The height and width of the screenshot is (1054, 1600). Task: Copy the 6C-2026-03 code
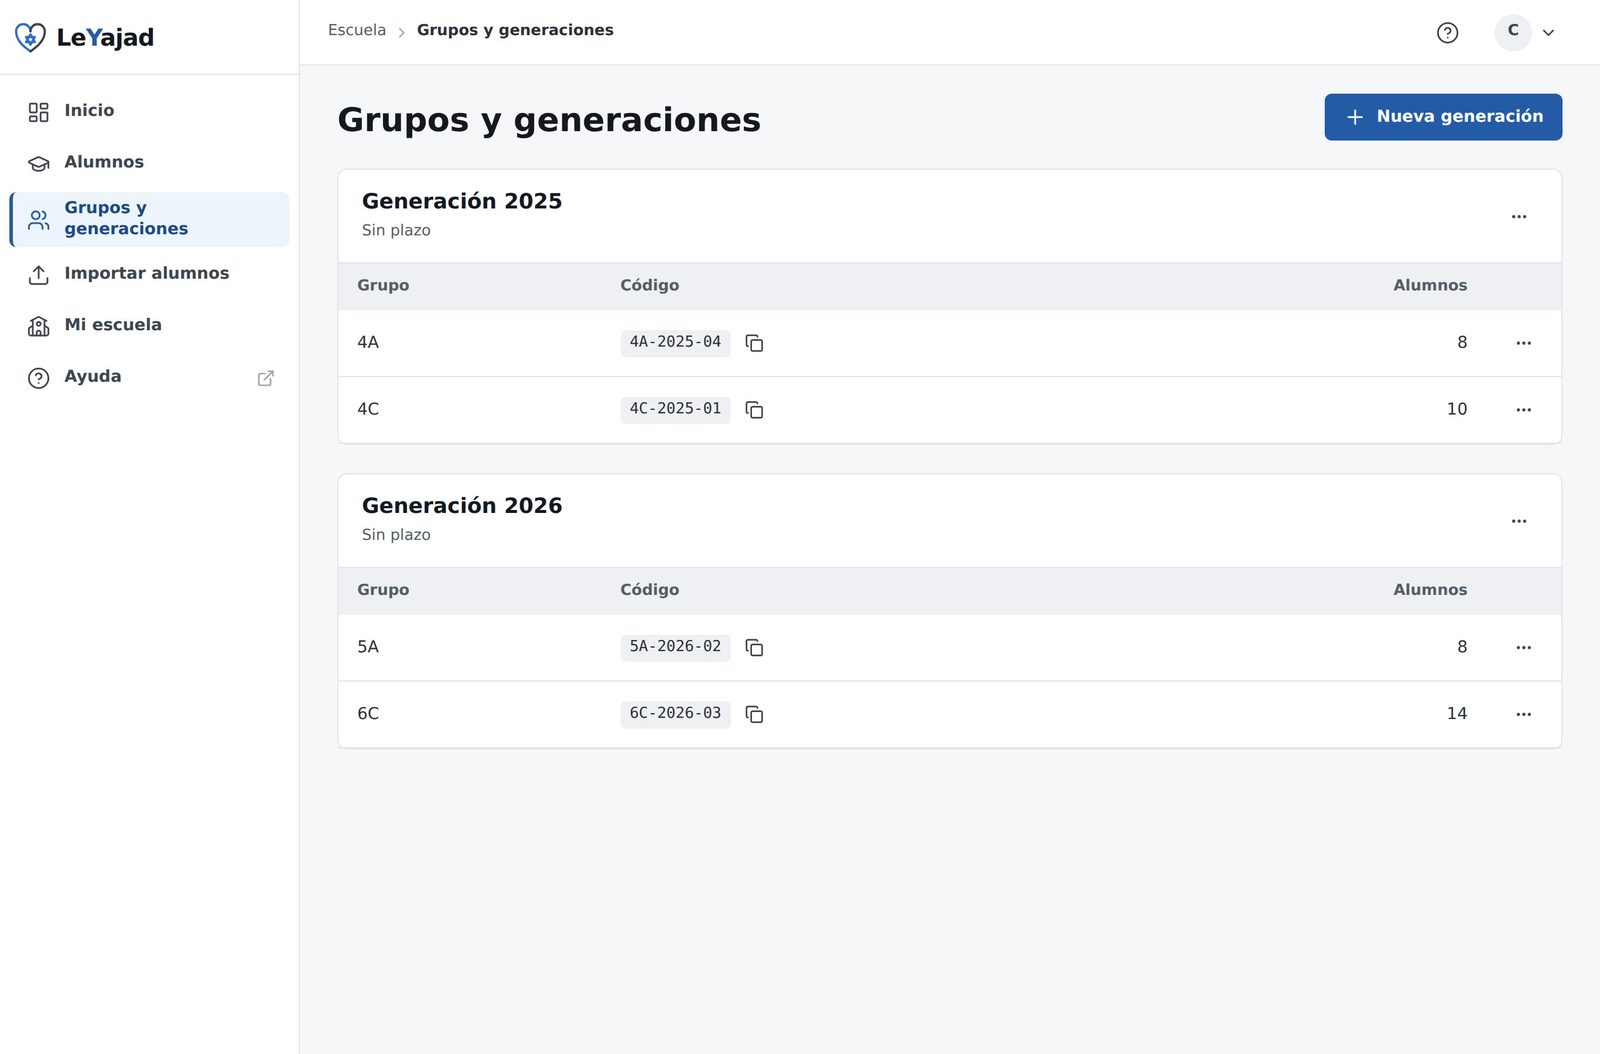755,714
